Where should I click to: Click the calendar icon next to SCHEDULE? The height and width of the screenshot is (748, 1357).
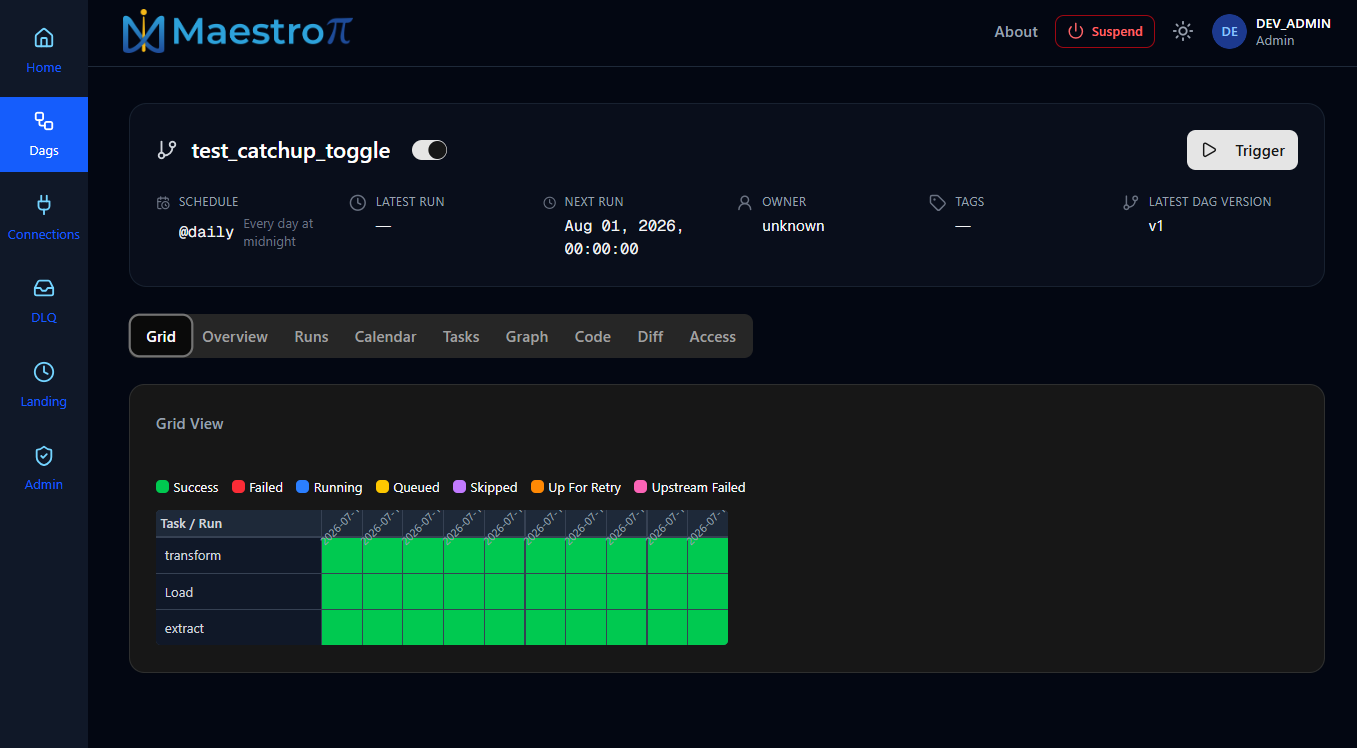click(163, 203)
